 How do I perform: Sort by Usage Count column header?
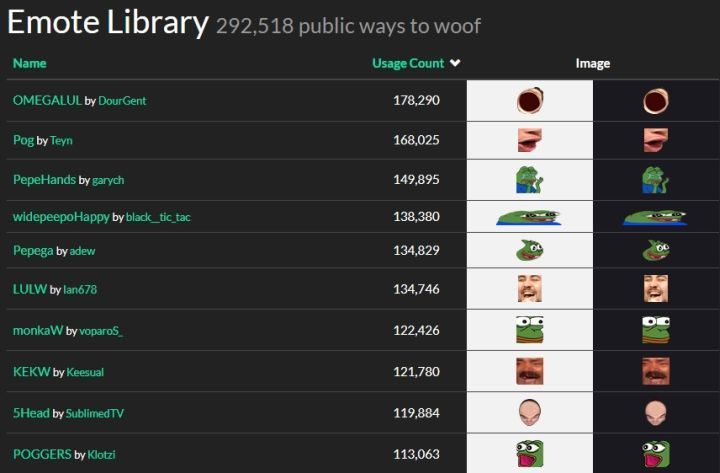(x=408, y=63)
